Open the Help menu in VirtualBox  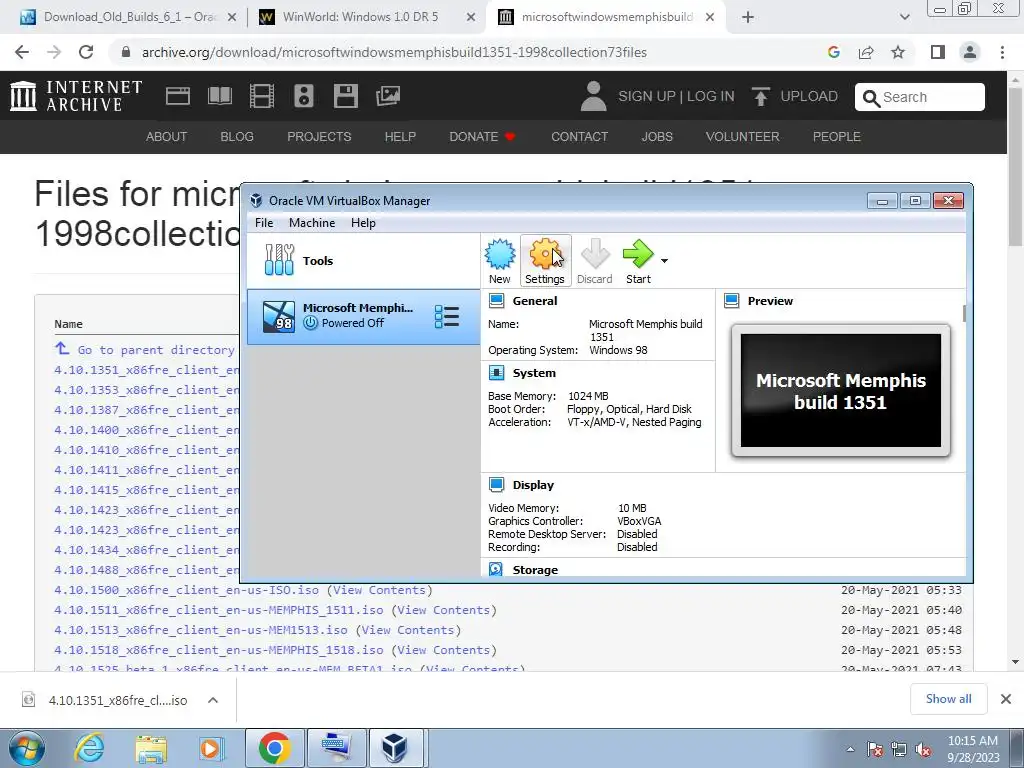(363, 223)
